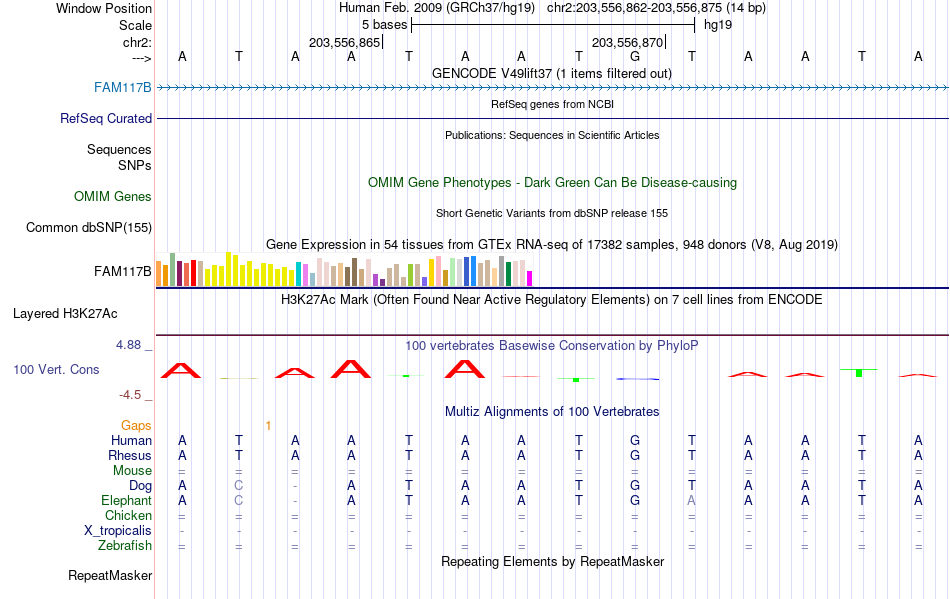
Task: Click the faded C in the Elephant row
Action: click(x=239, y=500)
